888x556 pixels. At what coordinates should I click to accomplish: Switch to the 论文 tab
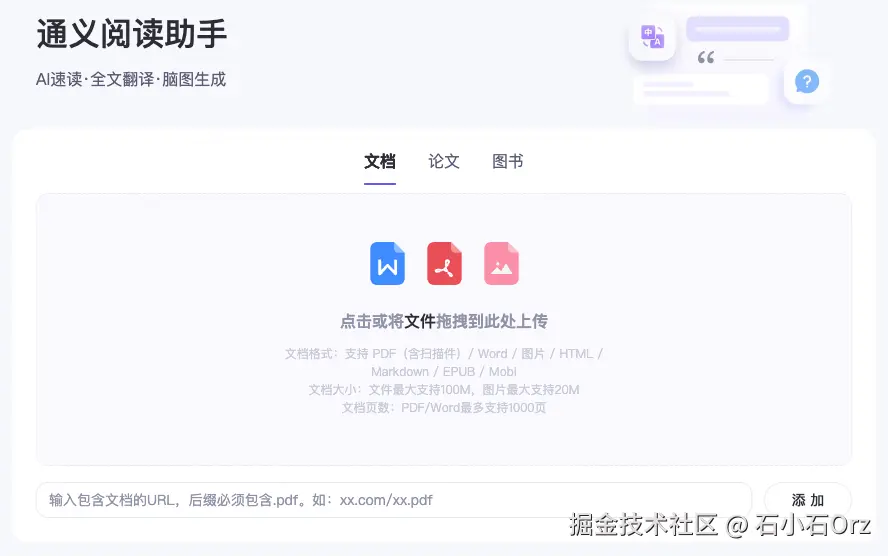click(x=443, y=162)
